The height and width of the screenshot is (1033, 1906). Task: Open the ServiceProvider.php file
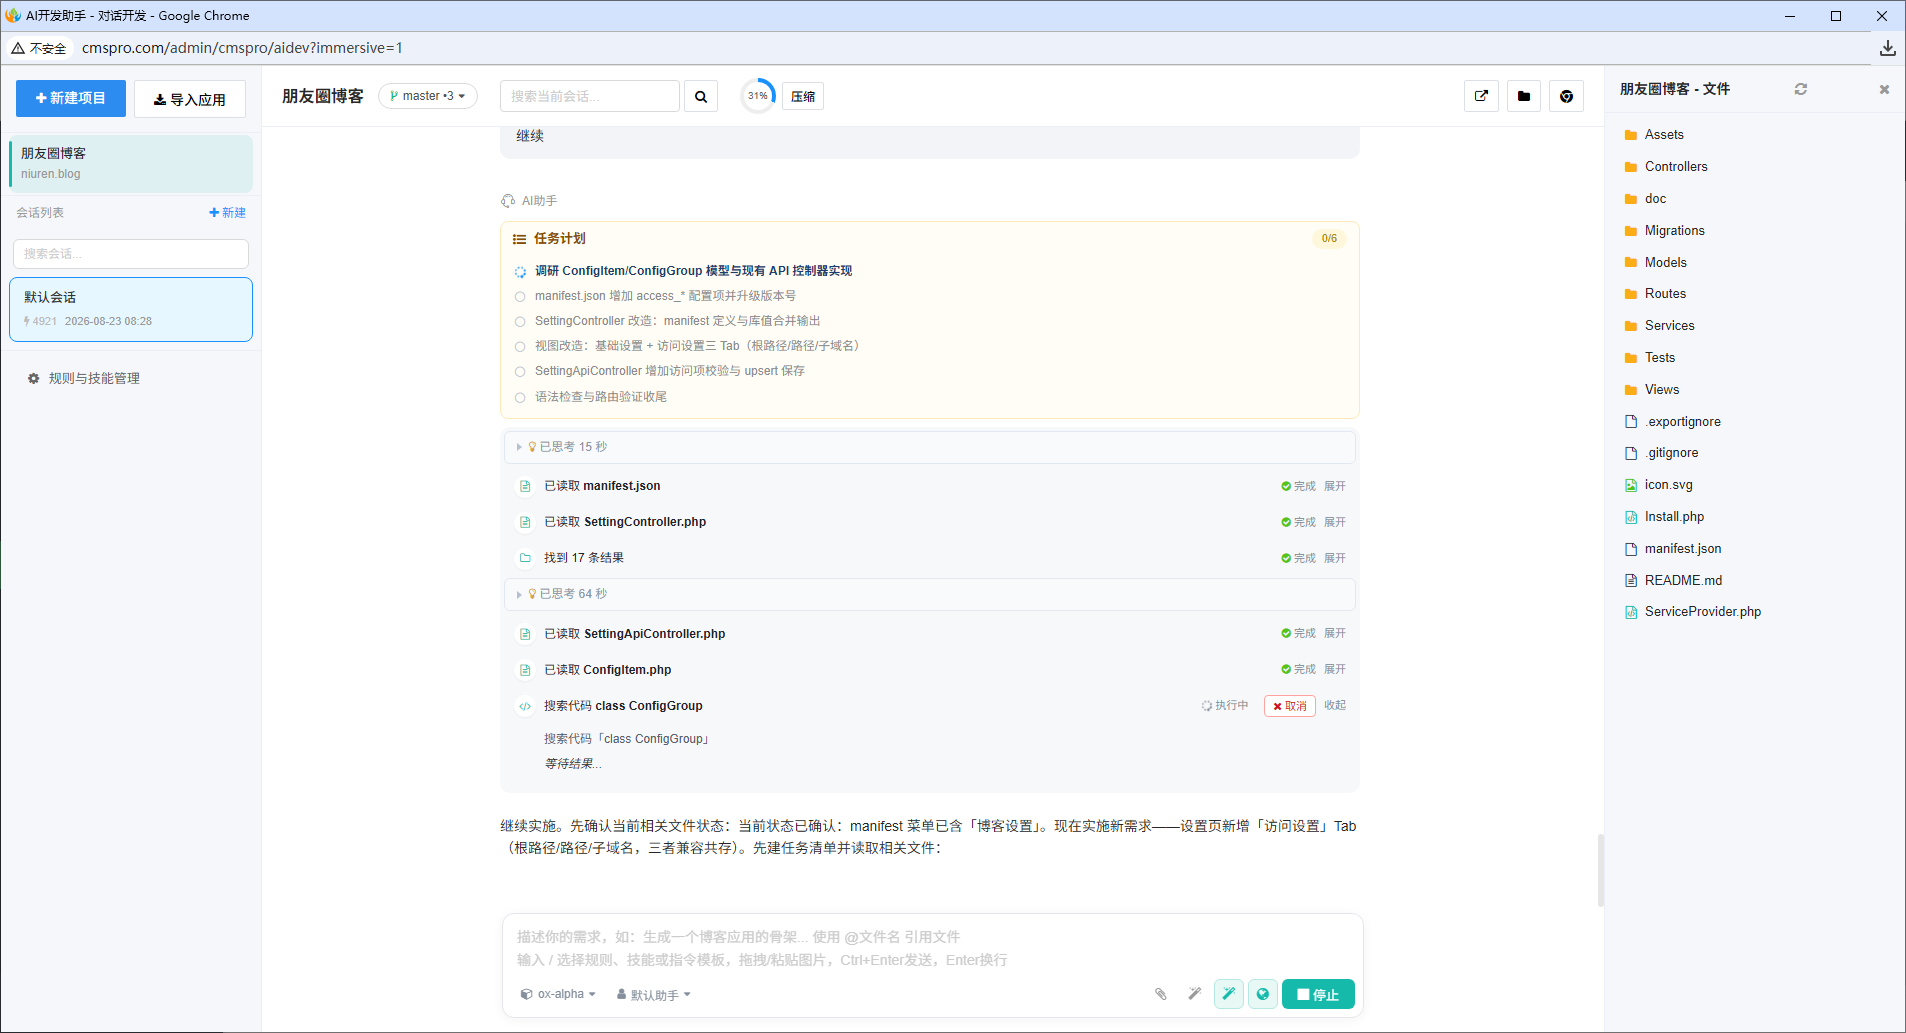pos(1702,612)
